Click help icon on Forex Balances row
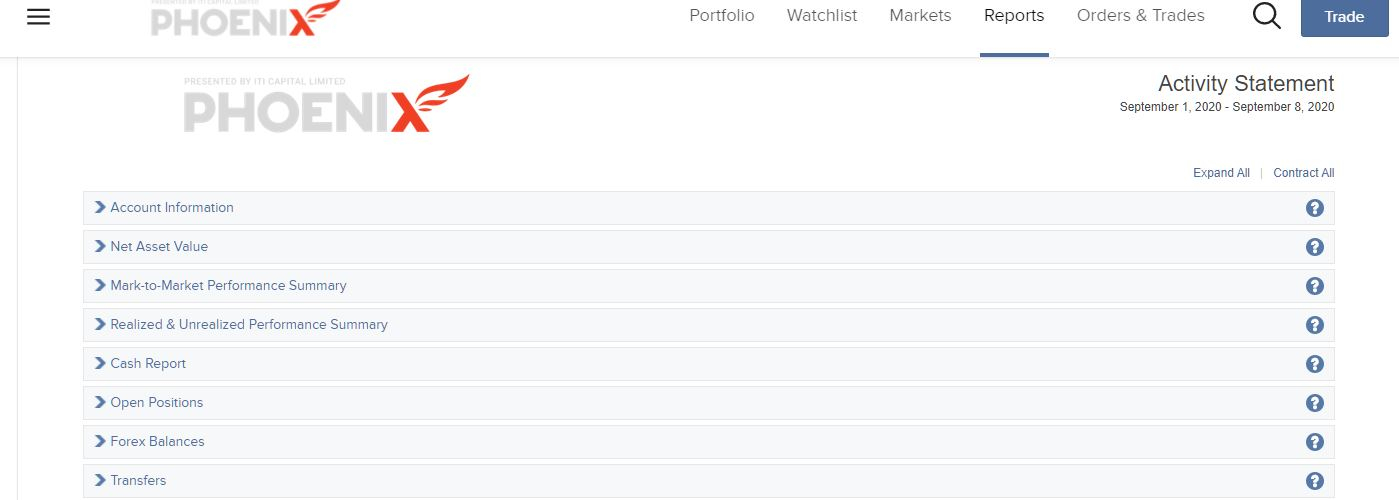Image resolution: width=1399 pixels, height=500 pixels. point(1315,442)
